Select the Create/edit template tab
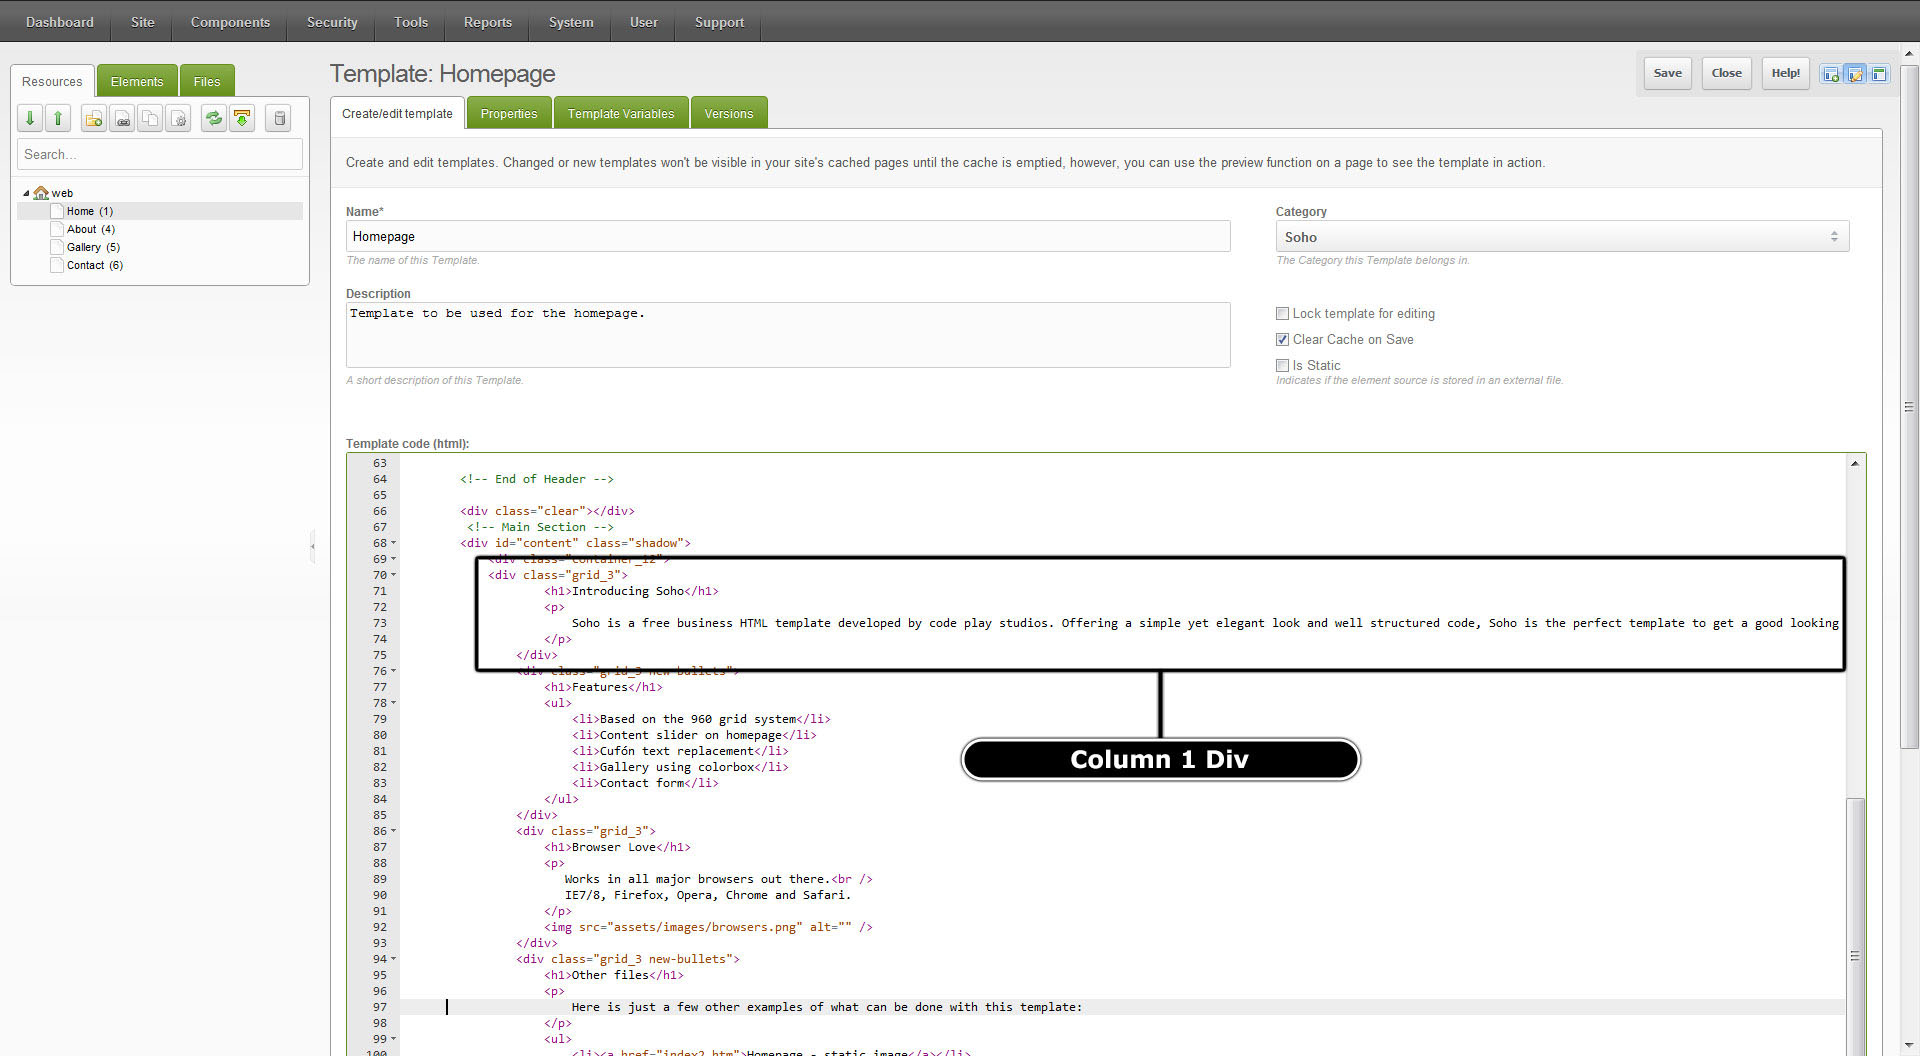The image size is (1920, 1056). 397,113
